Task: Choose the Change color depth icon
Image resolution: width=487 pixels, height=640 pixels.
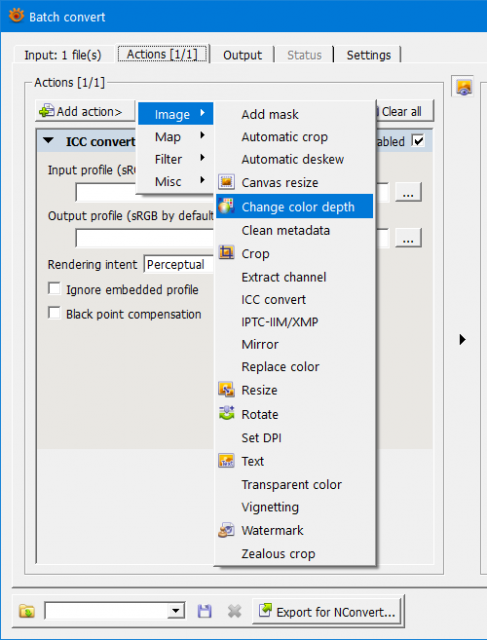Action: point(226,206)
